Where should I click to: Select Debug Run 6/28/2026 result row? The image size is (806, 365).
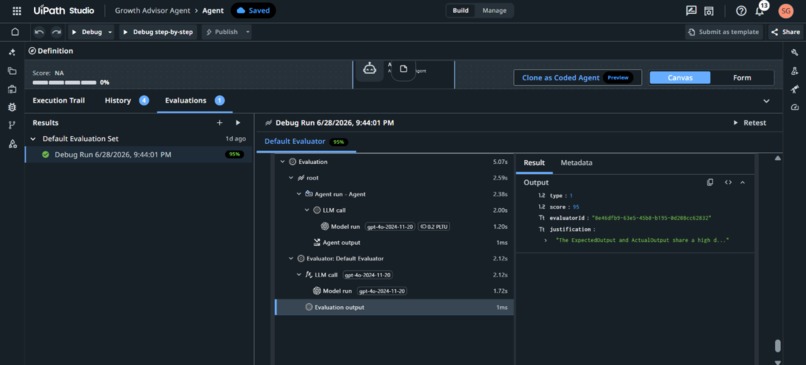138,155
